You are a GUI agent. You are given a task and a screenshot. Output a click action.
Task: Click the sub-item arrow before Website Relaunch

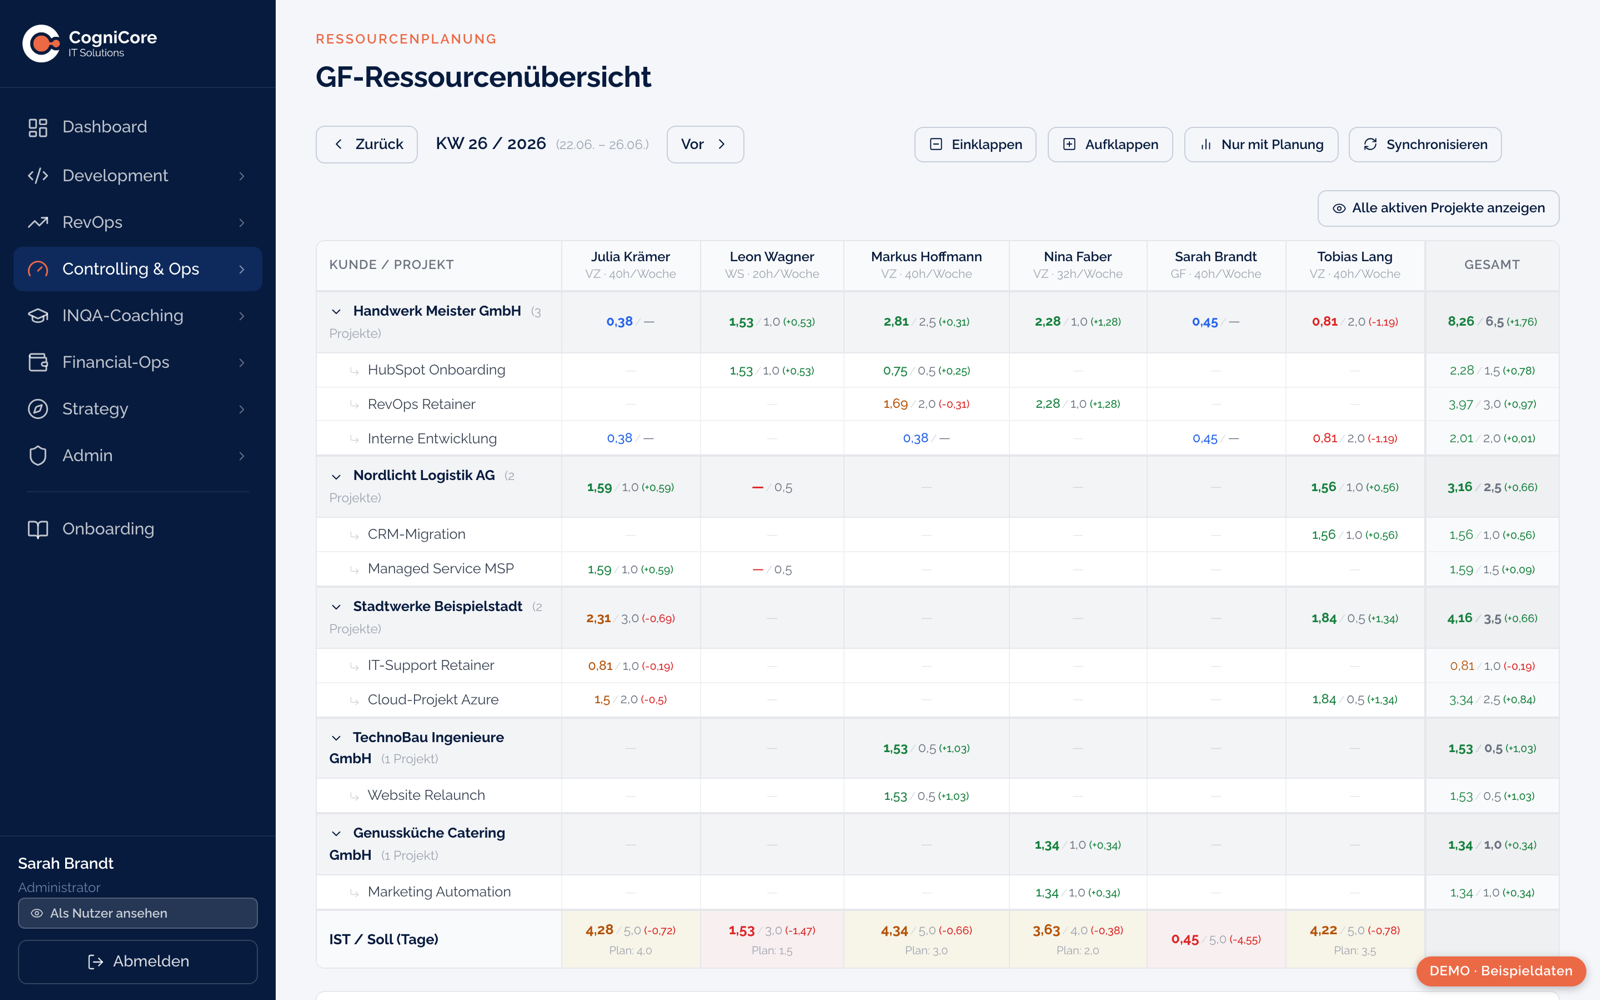(354, 796)
